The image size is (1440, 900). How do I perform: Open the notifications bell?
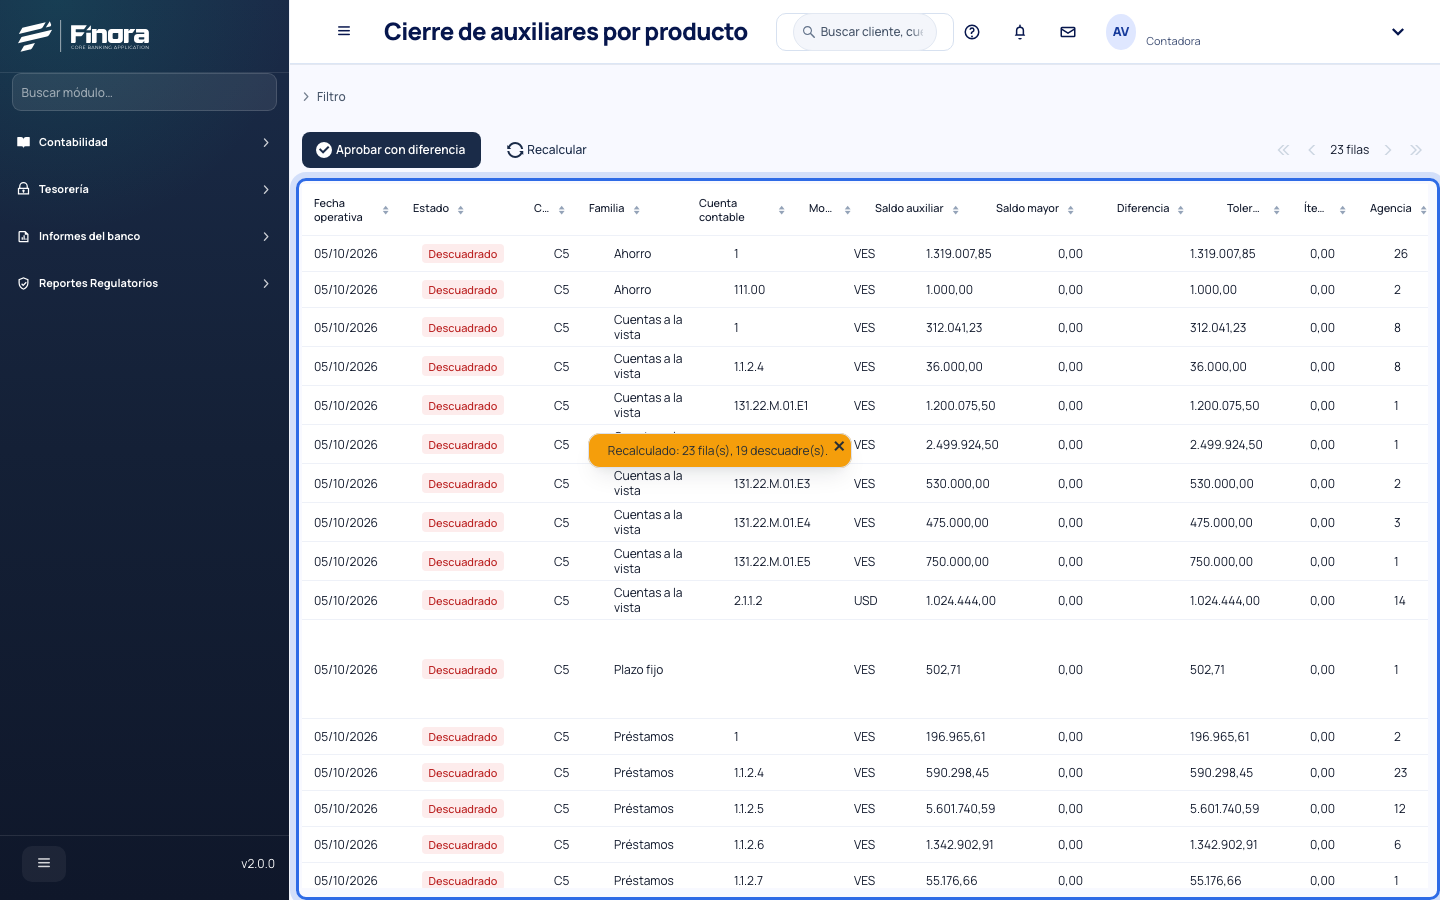(x=1020, y=32)
